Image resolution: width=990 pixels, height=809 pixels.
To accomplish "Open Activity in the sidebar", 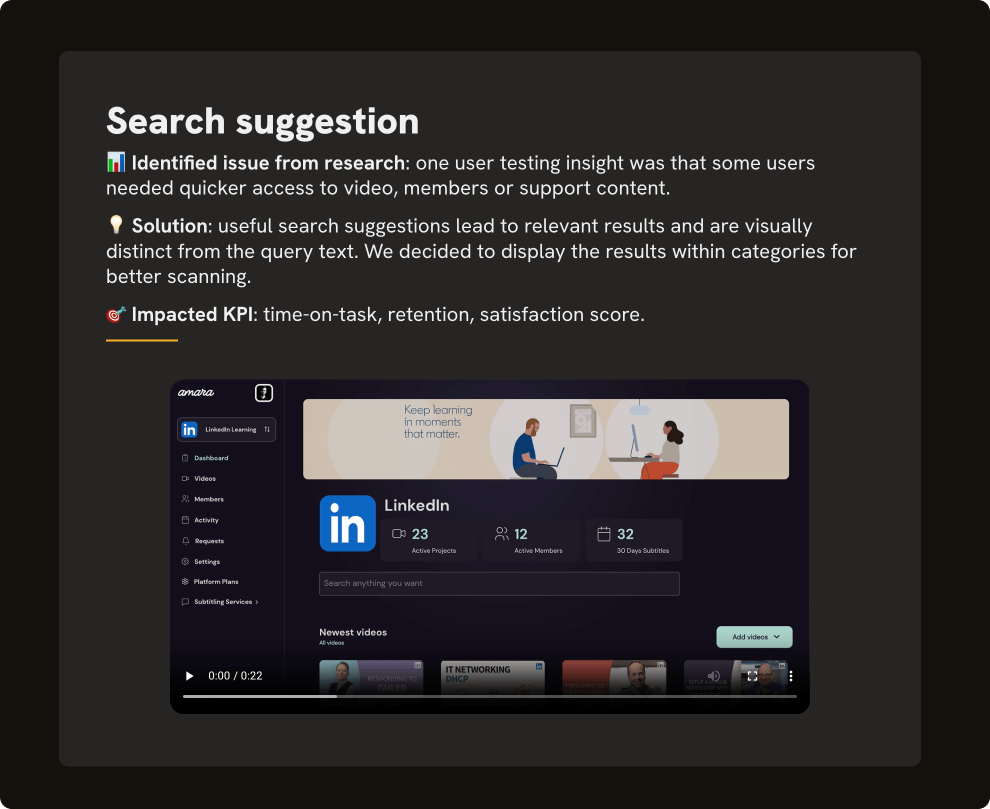I will click(206, 520).
